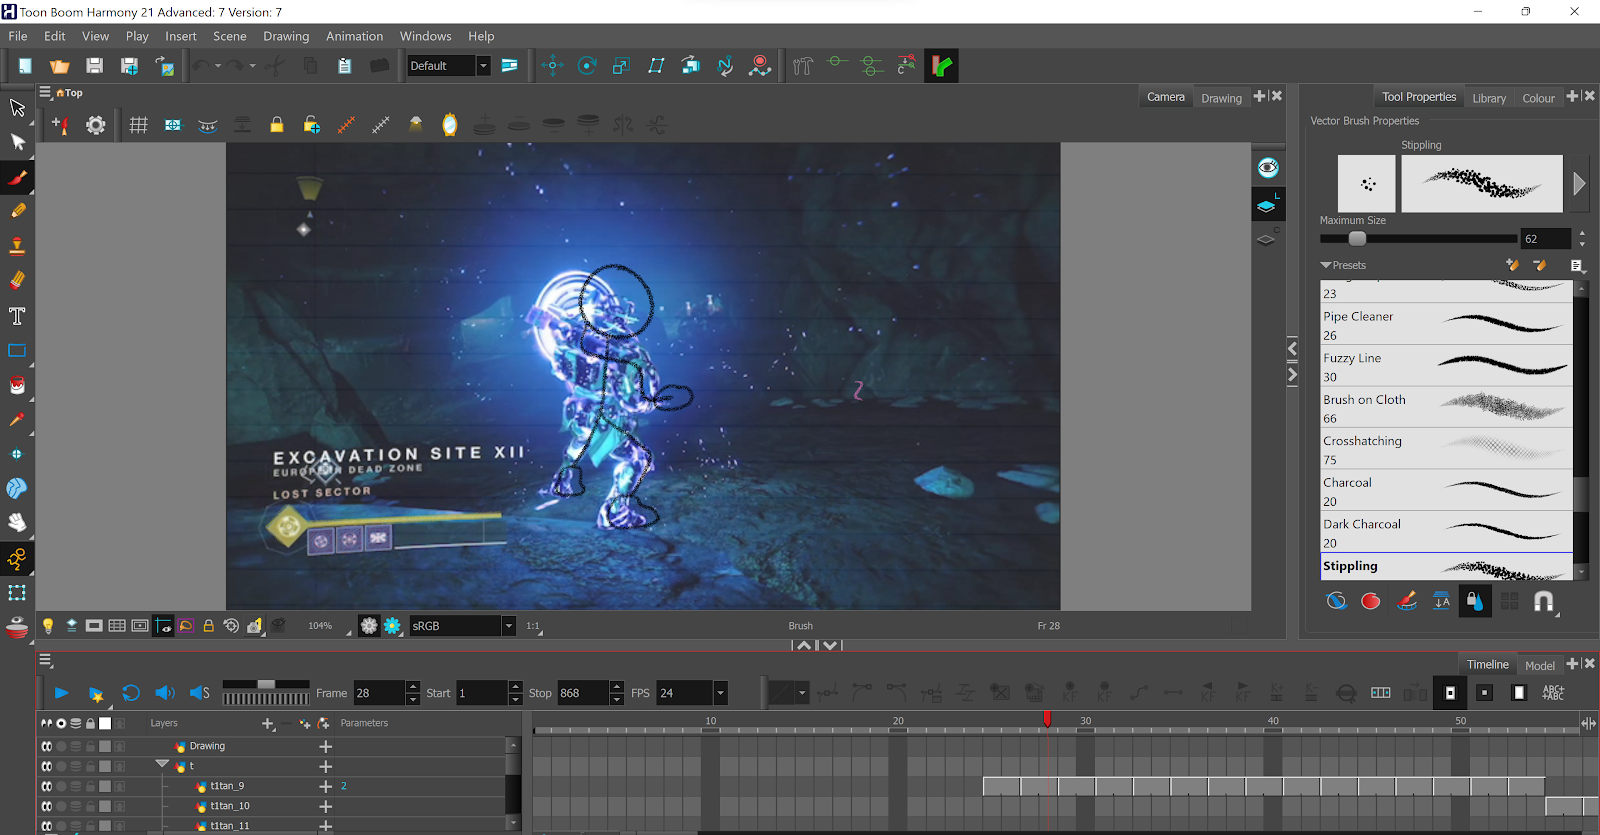Switch to the Drawing view tab
Viewport: 1600px width, 835px height.
(x=1221, y=98)
